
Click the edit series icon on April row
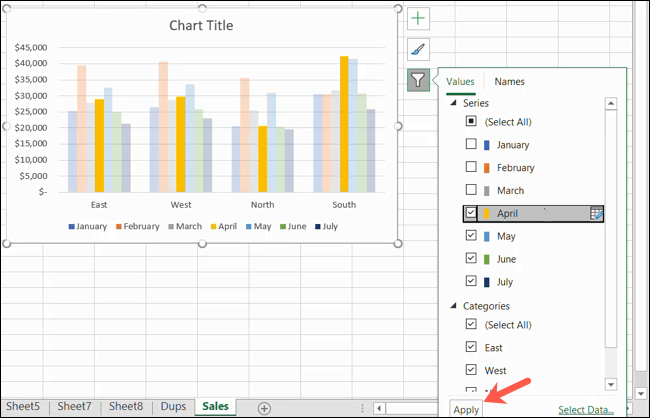click(596, 214)
